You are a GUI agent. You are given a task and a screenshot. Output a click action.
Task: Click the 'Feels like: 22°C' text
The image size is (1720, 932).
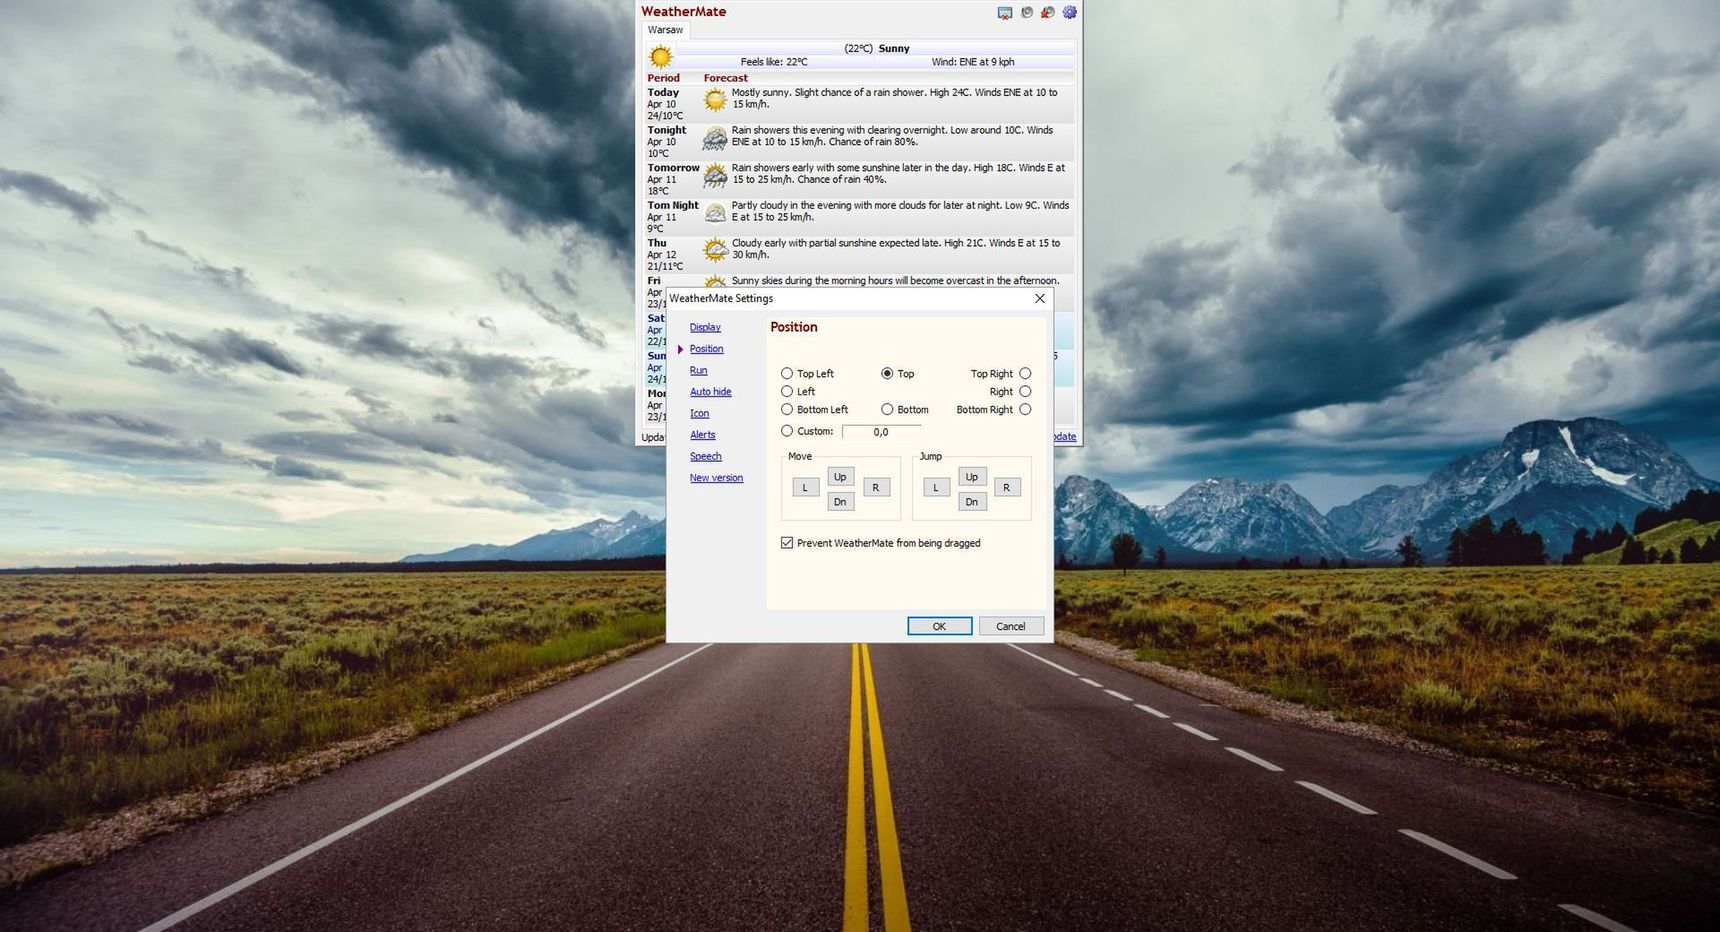point(774,62)
